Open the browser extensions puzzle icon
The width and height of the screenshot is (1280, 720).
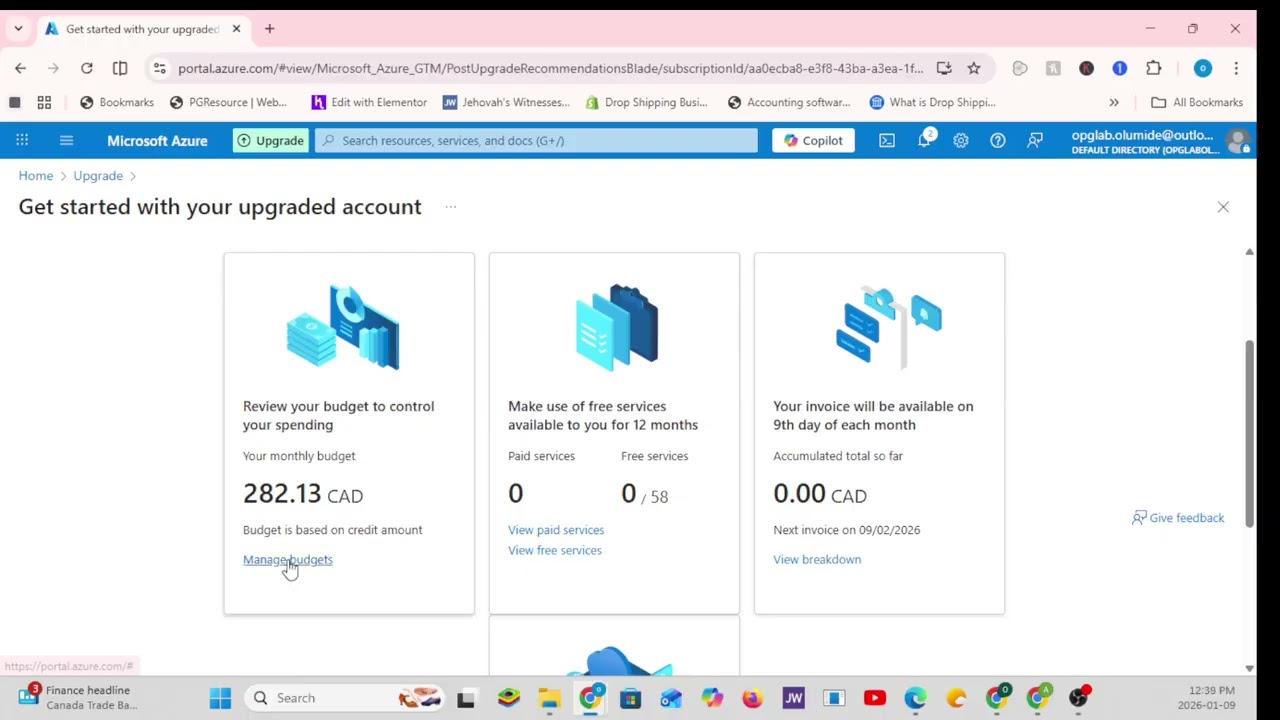[1154, 68]
